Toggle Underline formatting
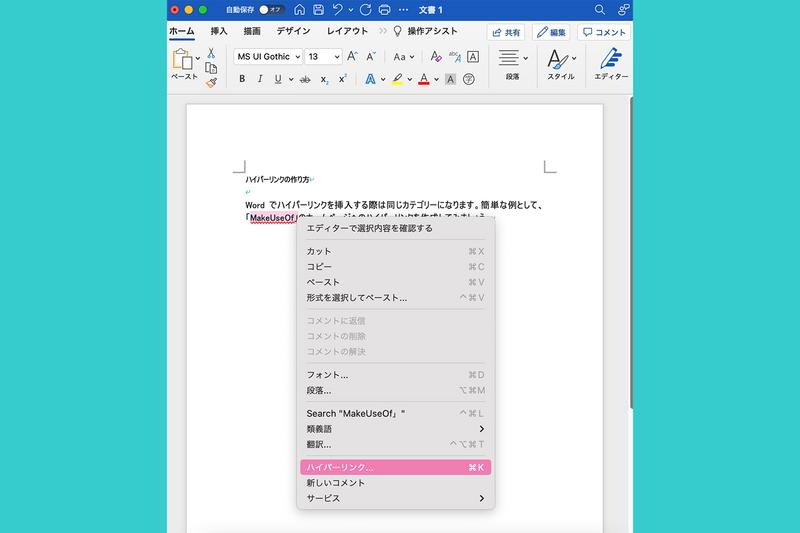The width and height of the screenshot is (800, 533). (278, 79)
